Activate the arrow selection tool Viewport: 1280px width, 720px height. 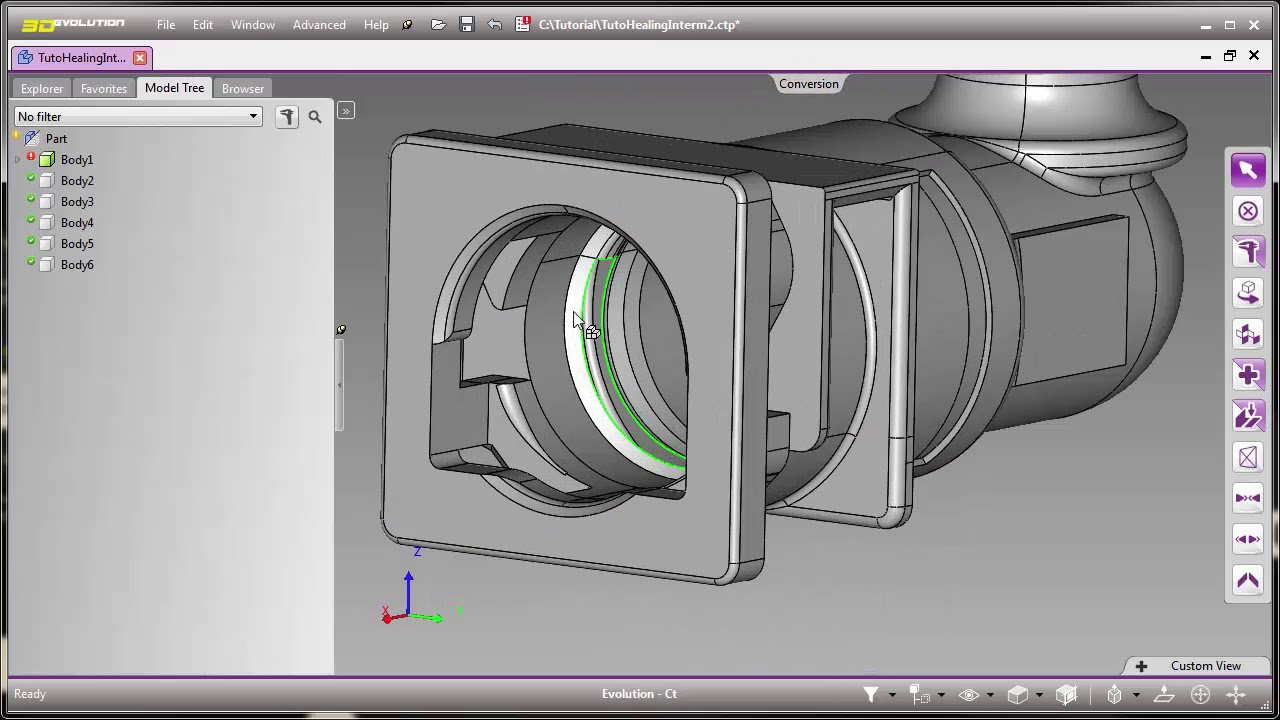[x=1248, y=170]
